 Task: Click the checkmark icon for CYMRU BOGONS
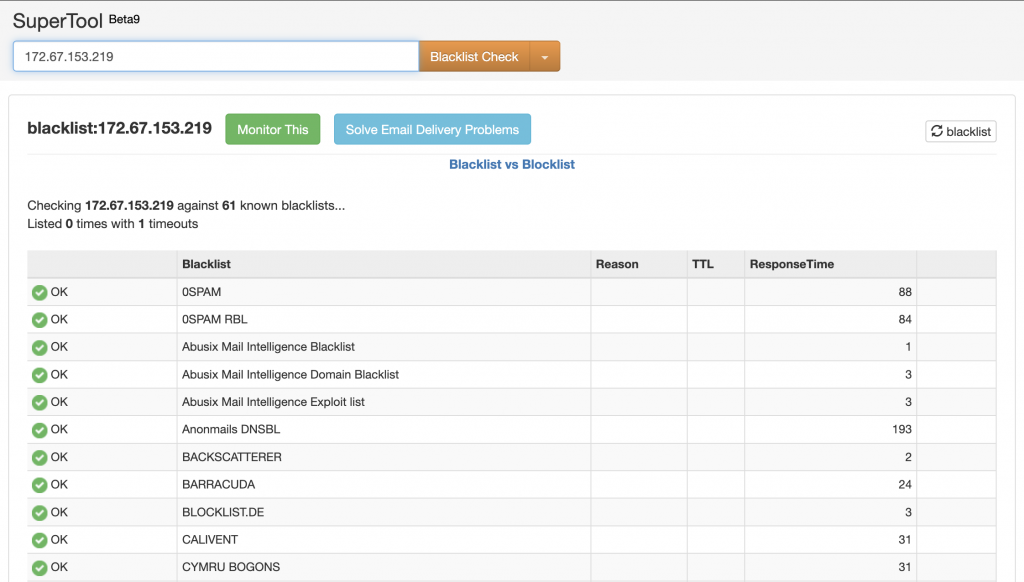[x=39, y=568]
